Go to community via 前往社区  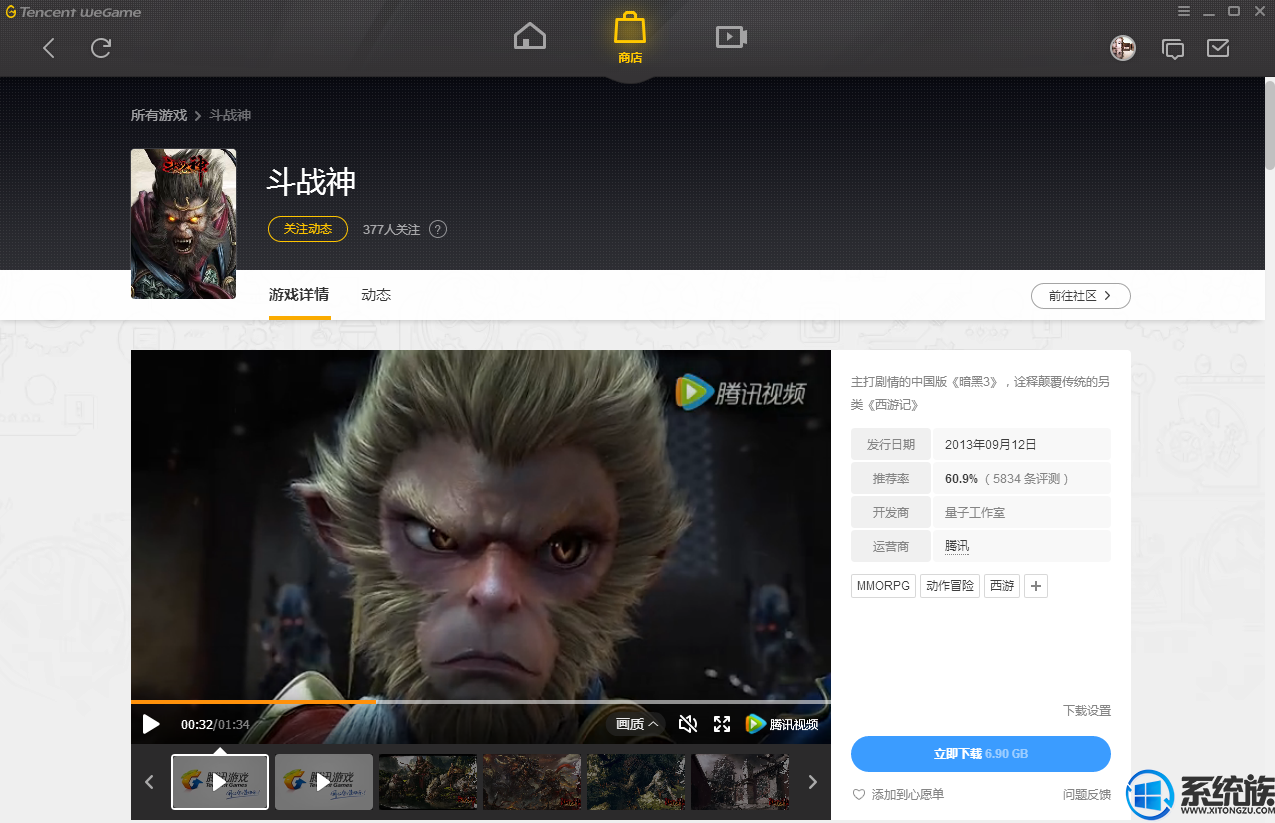click(x=1081, y=296)
